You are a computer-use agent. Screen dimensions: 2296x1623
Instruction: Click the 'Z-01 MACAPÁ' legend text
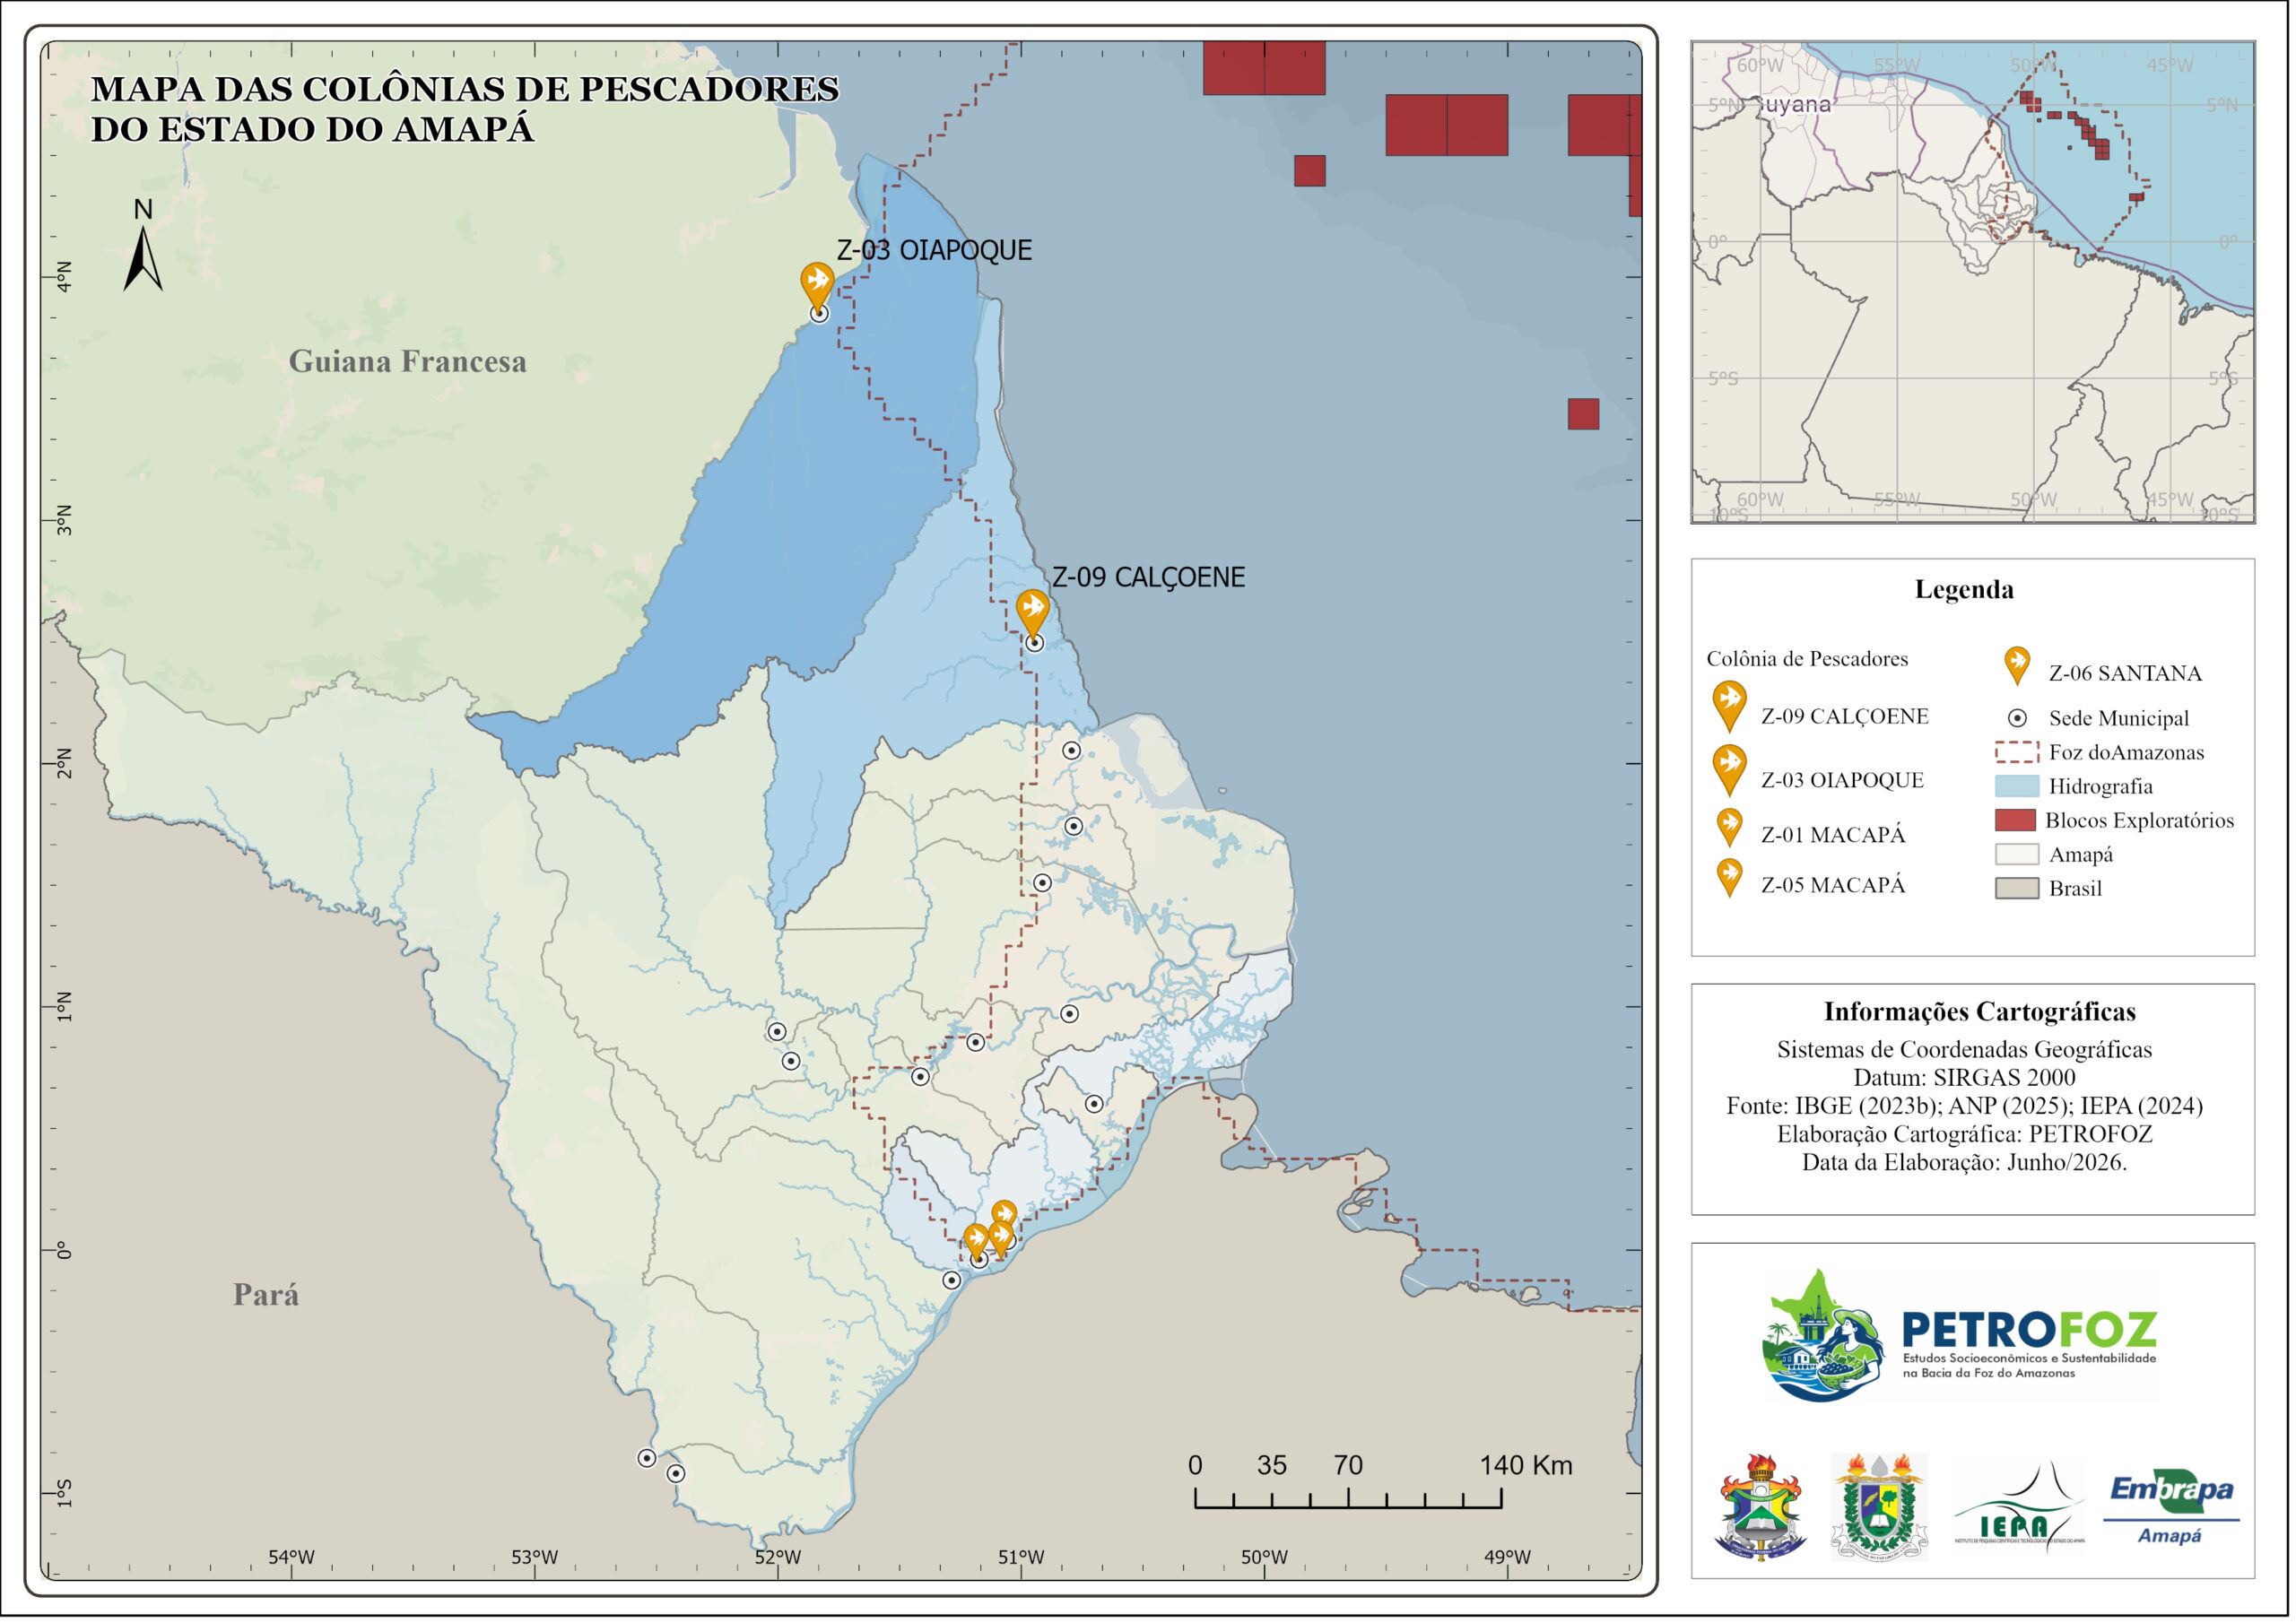1834,836
